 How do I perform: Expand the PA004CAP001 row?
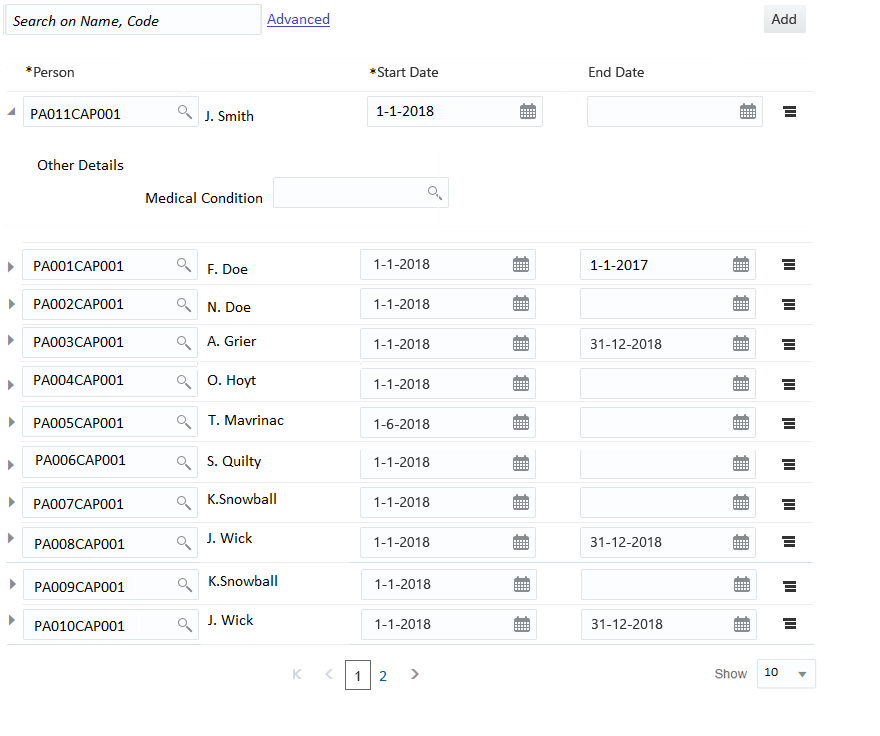pos(11,385)
